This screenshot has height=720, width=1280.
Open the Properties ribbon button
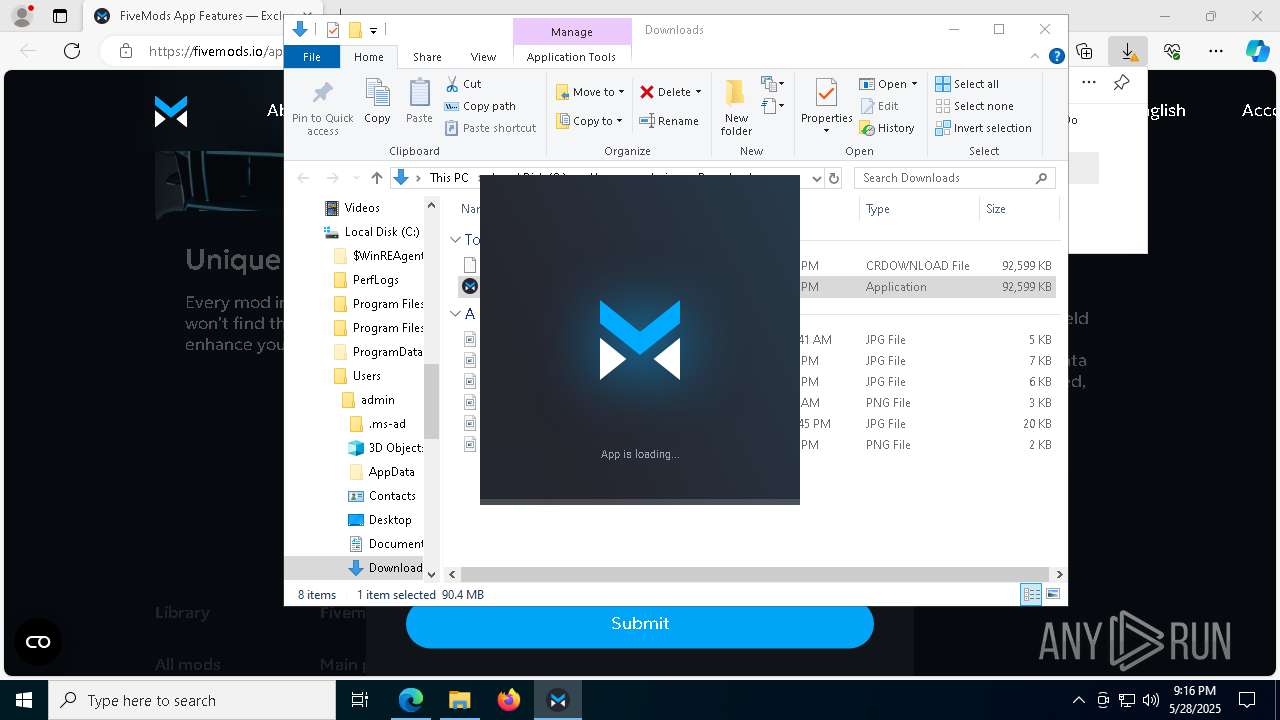[x=826, y=105]
